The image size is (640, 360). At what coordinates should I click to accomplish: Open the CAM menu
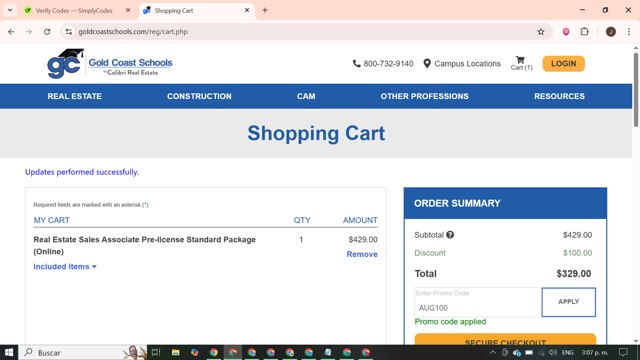[x=306, y=96]
